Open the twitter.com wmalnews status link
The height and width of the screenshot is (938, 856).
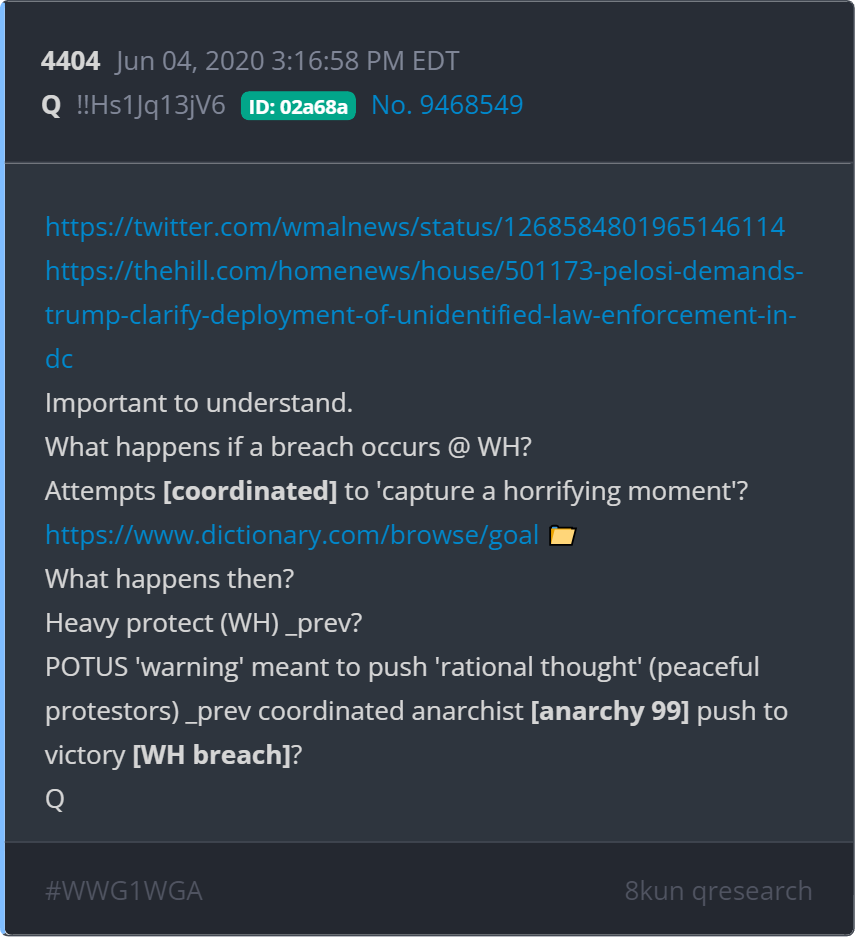click(x=415, y=227)
